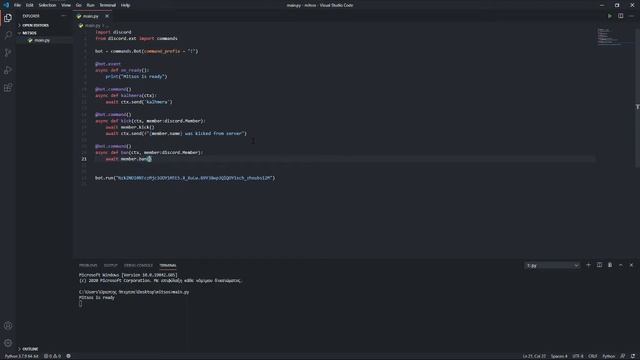Viewport: 640px width, 360px height.
Task: Open the Edit menu
Action: 30,5
